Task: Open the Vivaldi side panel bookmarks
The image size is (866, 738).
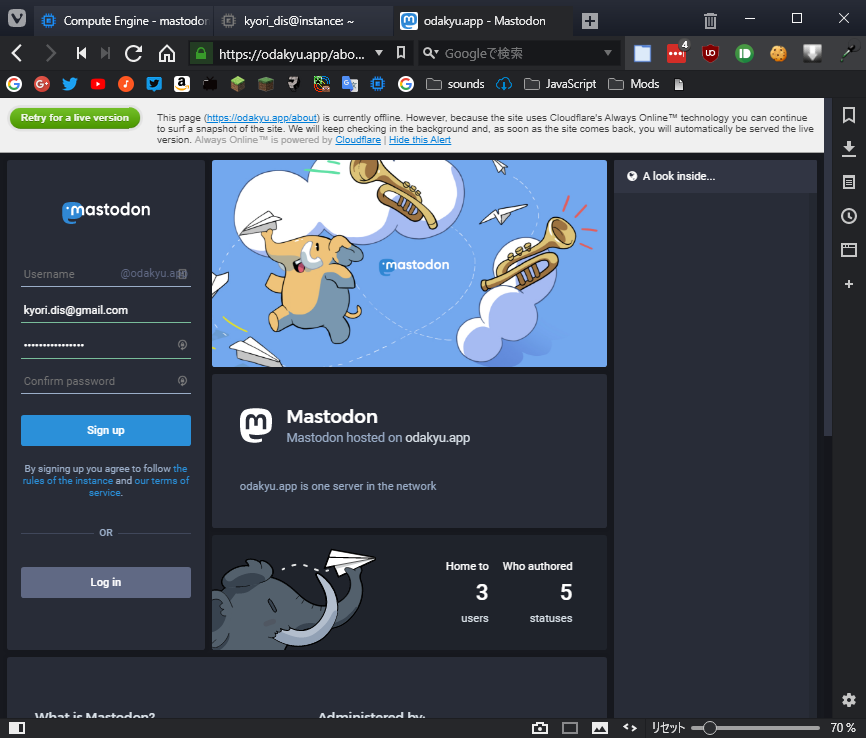Action: (849, 115)
